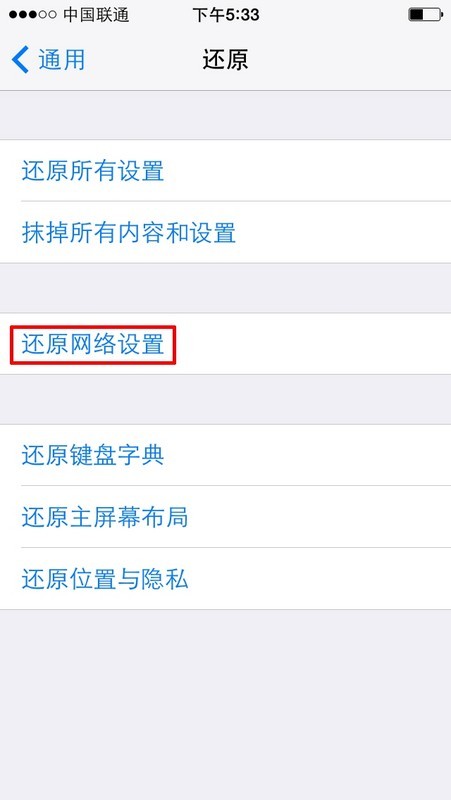451x800 pixels.
Task: Tap 还原网络设置 option
Action: (x=226, y=344)
